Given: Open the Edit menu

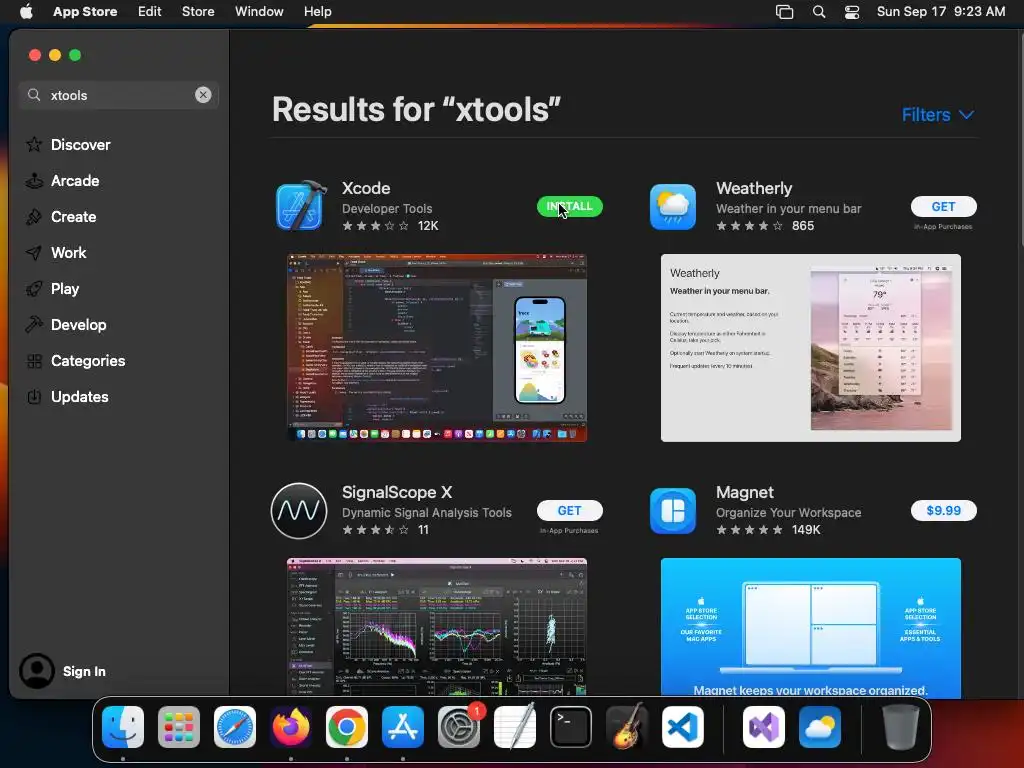Looking at the screenshot, I should coord(150,12).
